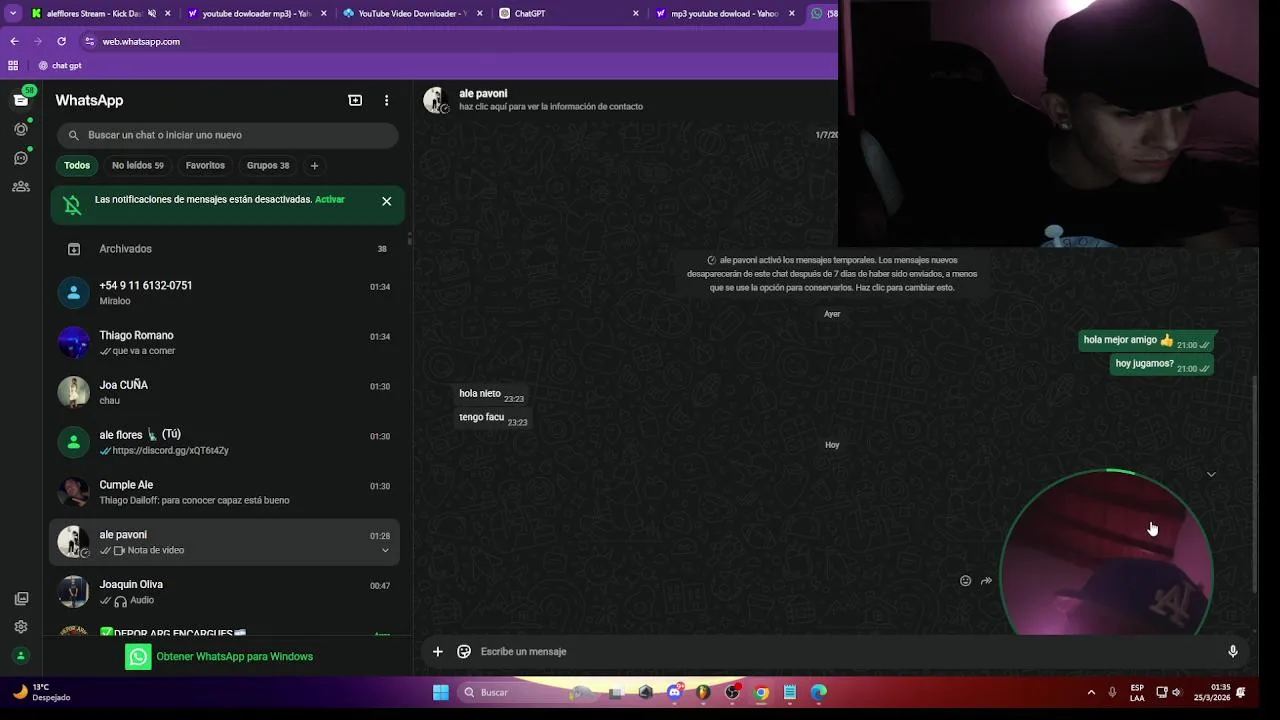Click the search chats input field

pos(228,135)
